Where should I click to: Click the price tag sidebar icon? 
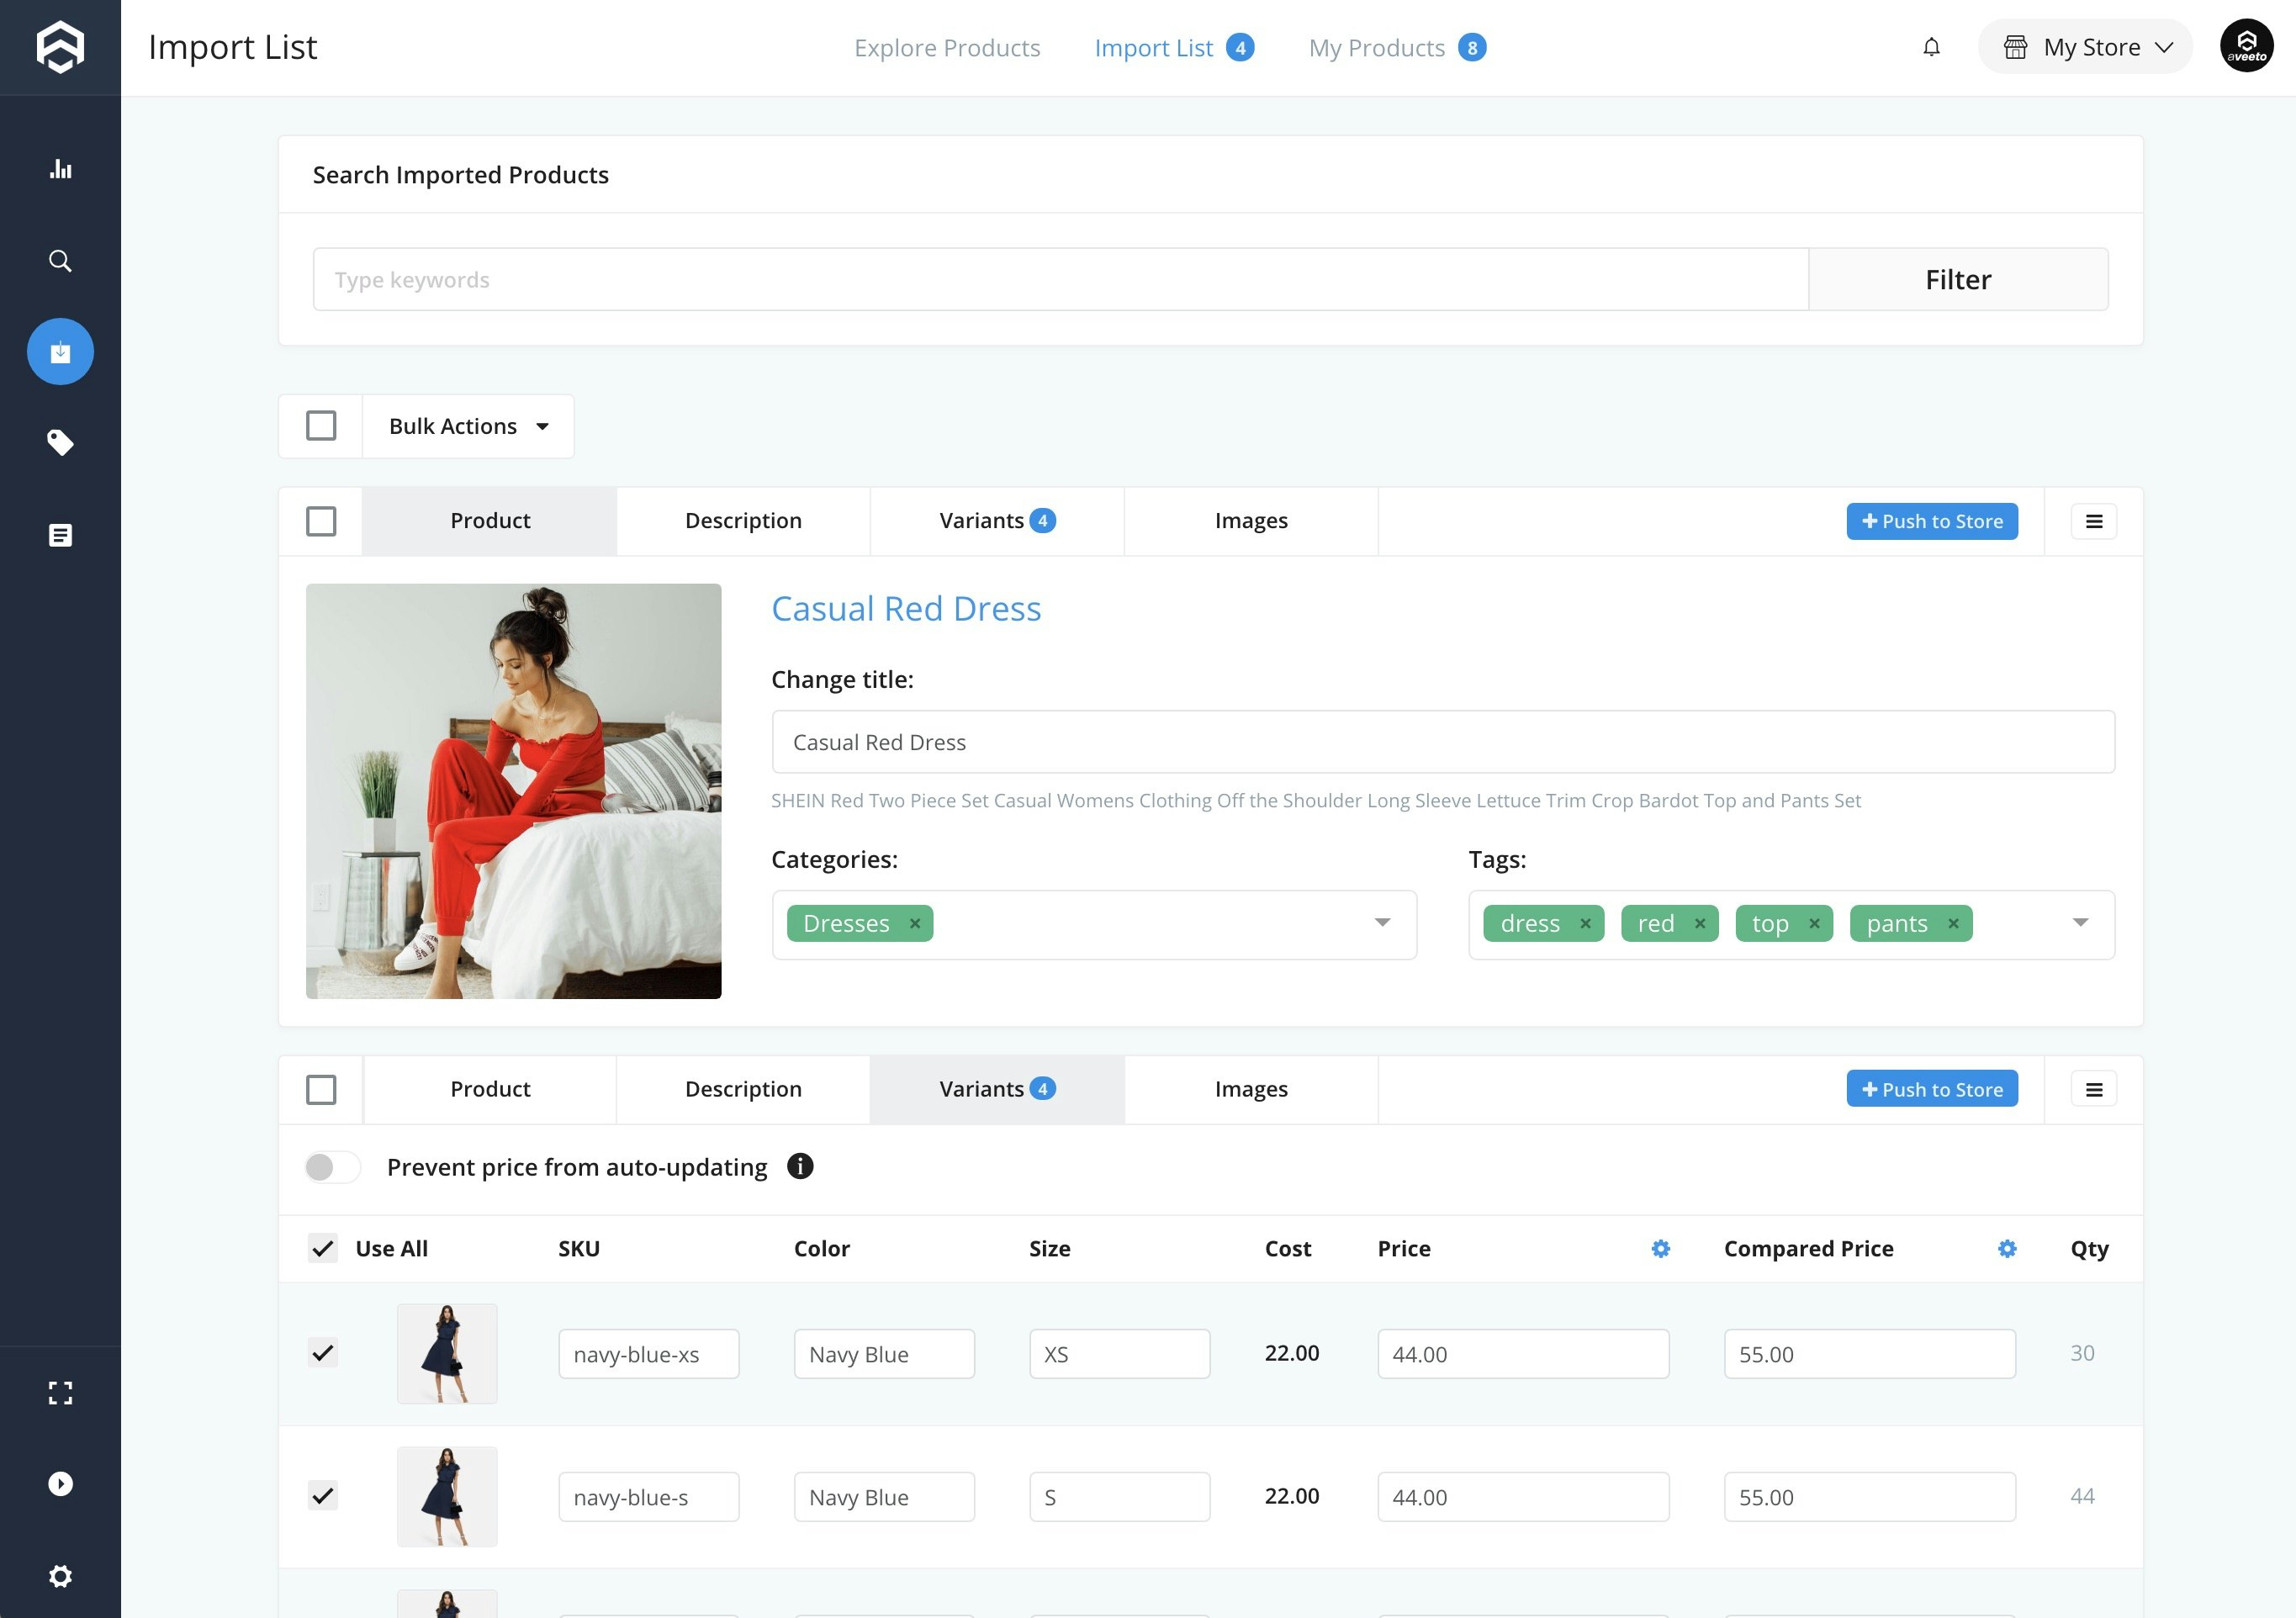60,443
